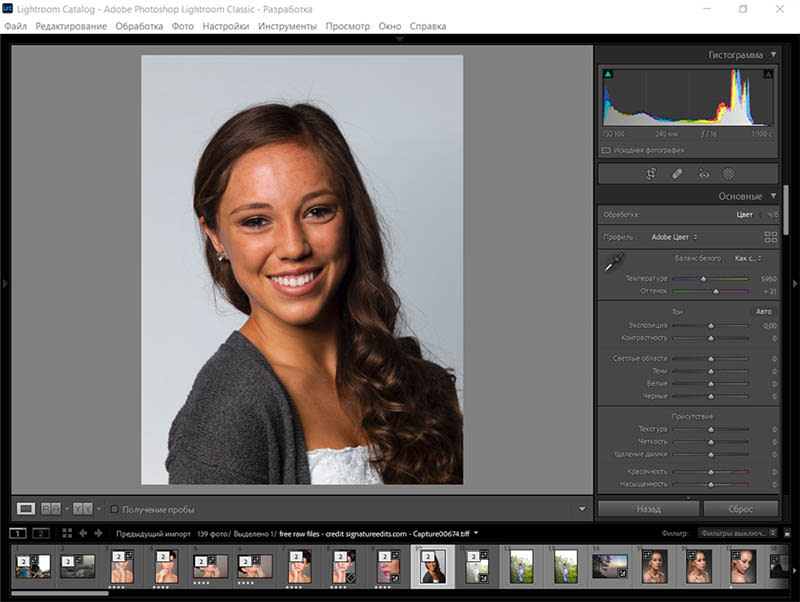Select the Crop overlay tool icon
Viewport: 800px width, 602px height.
[651, 174]
